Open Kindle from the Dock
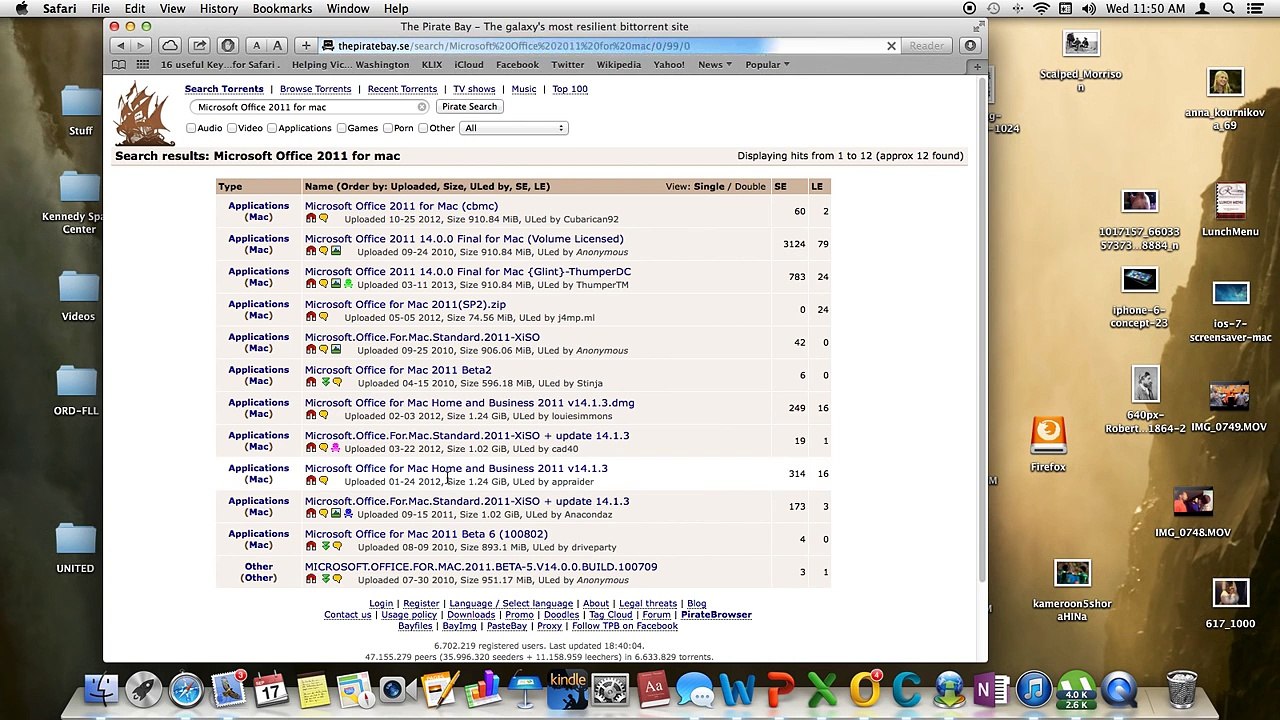 [x=568, y=689]
